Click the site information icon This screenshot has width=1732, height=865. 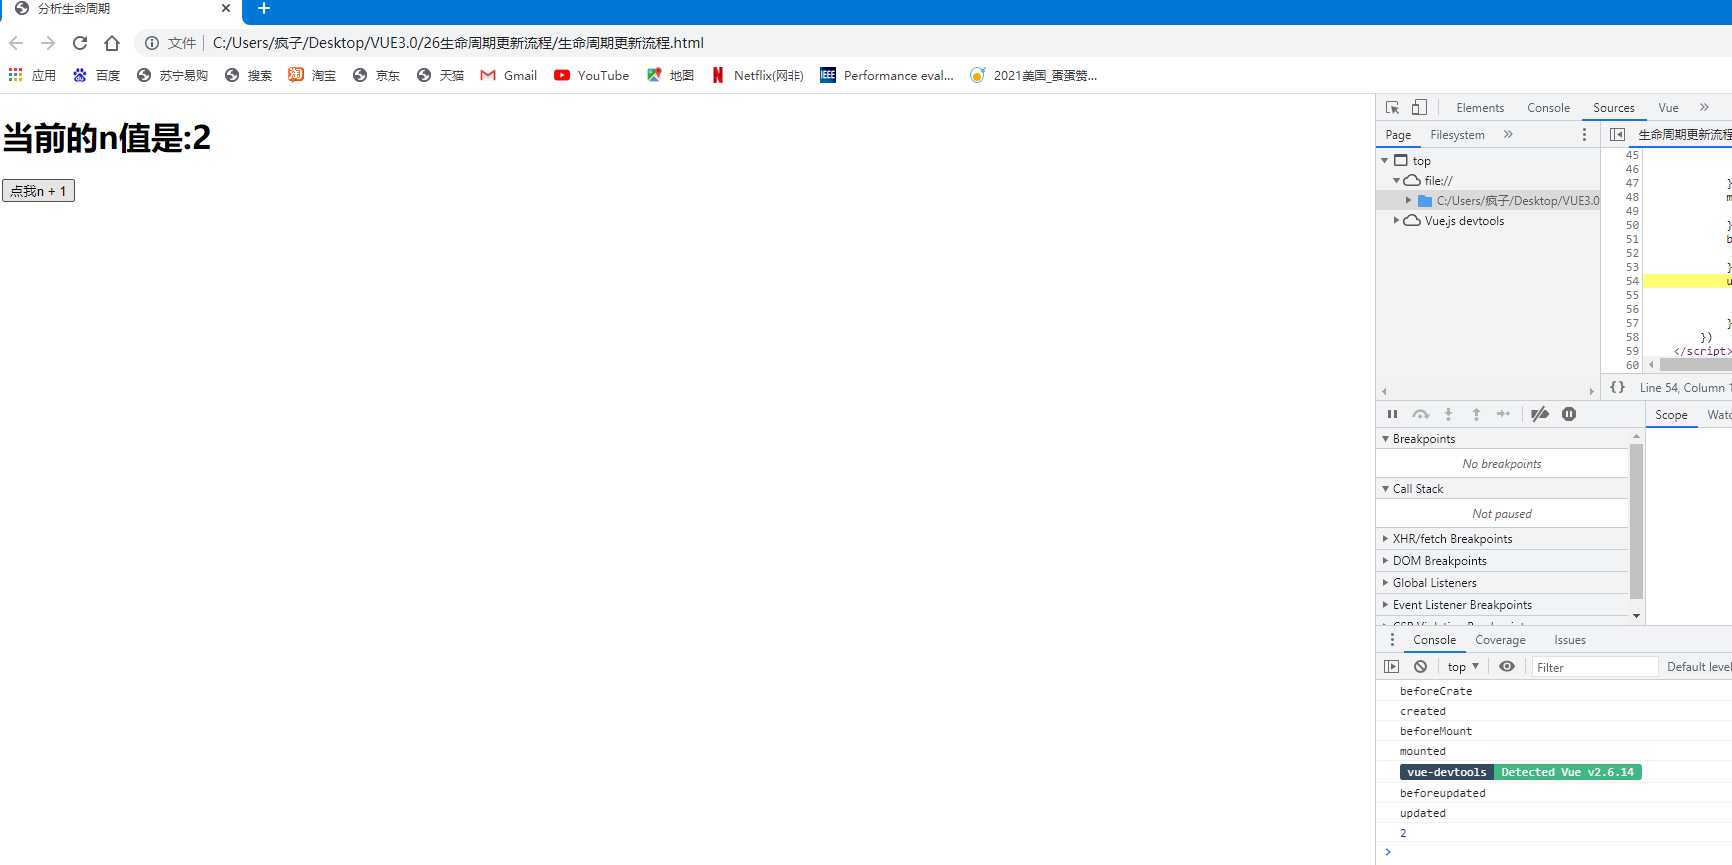(x=152, y=43)
